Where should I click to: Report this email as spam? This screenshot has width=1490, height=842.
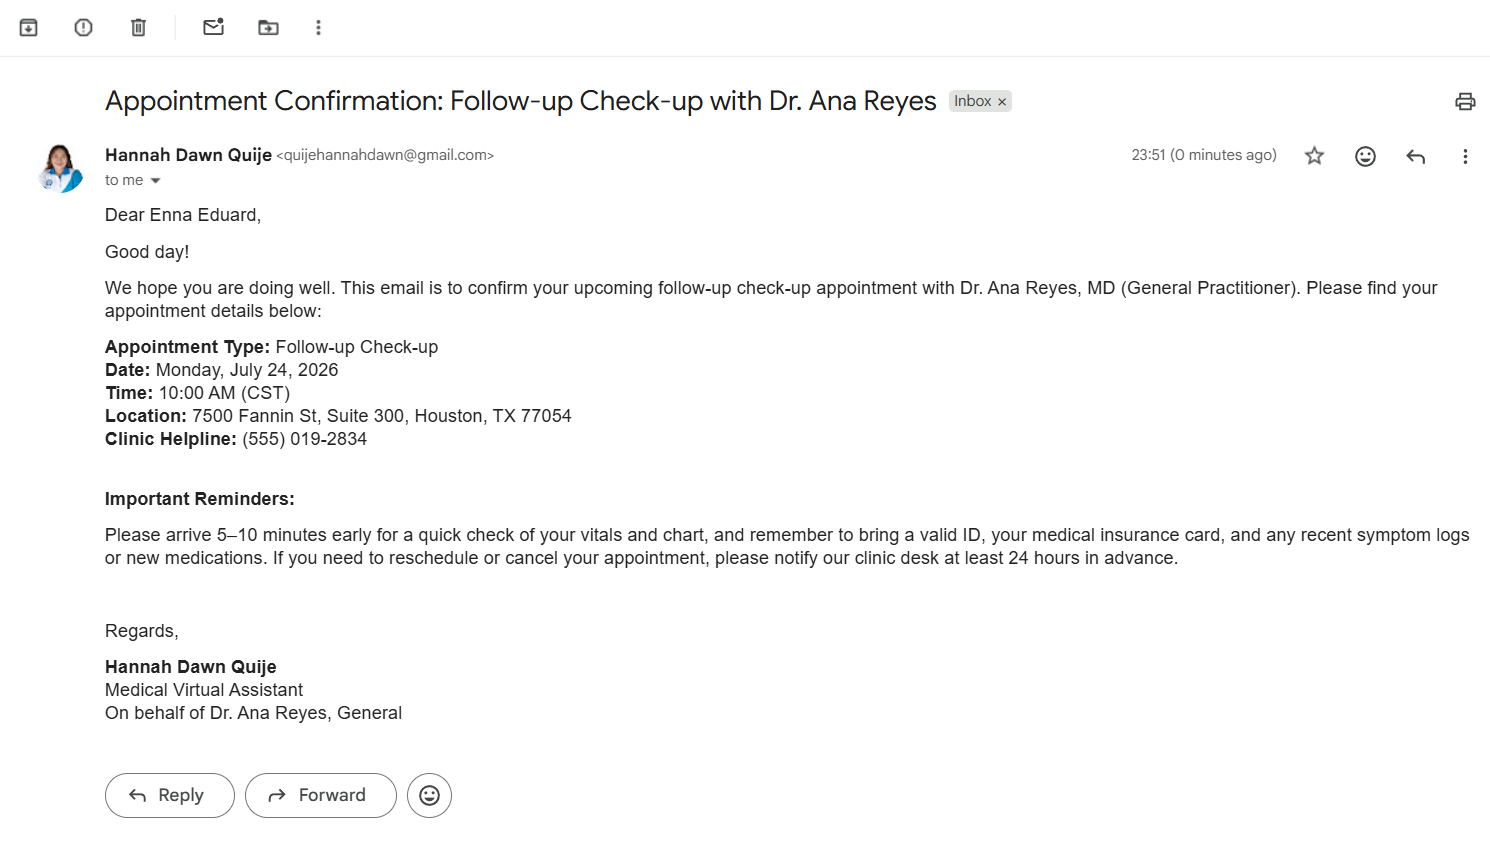point(84,28)
